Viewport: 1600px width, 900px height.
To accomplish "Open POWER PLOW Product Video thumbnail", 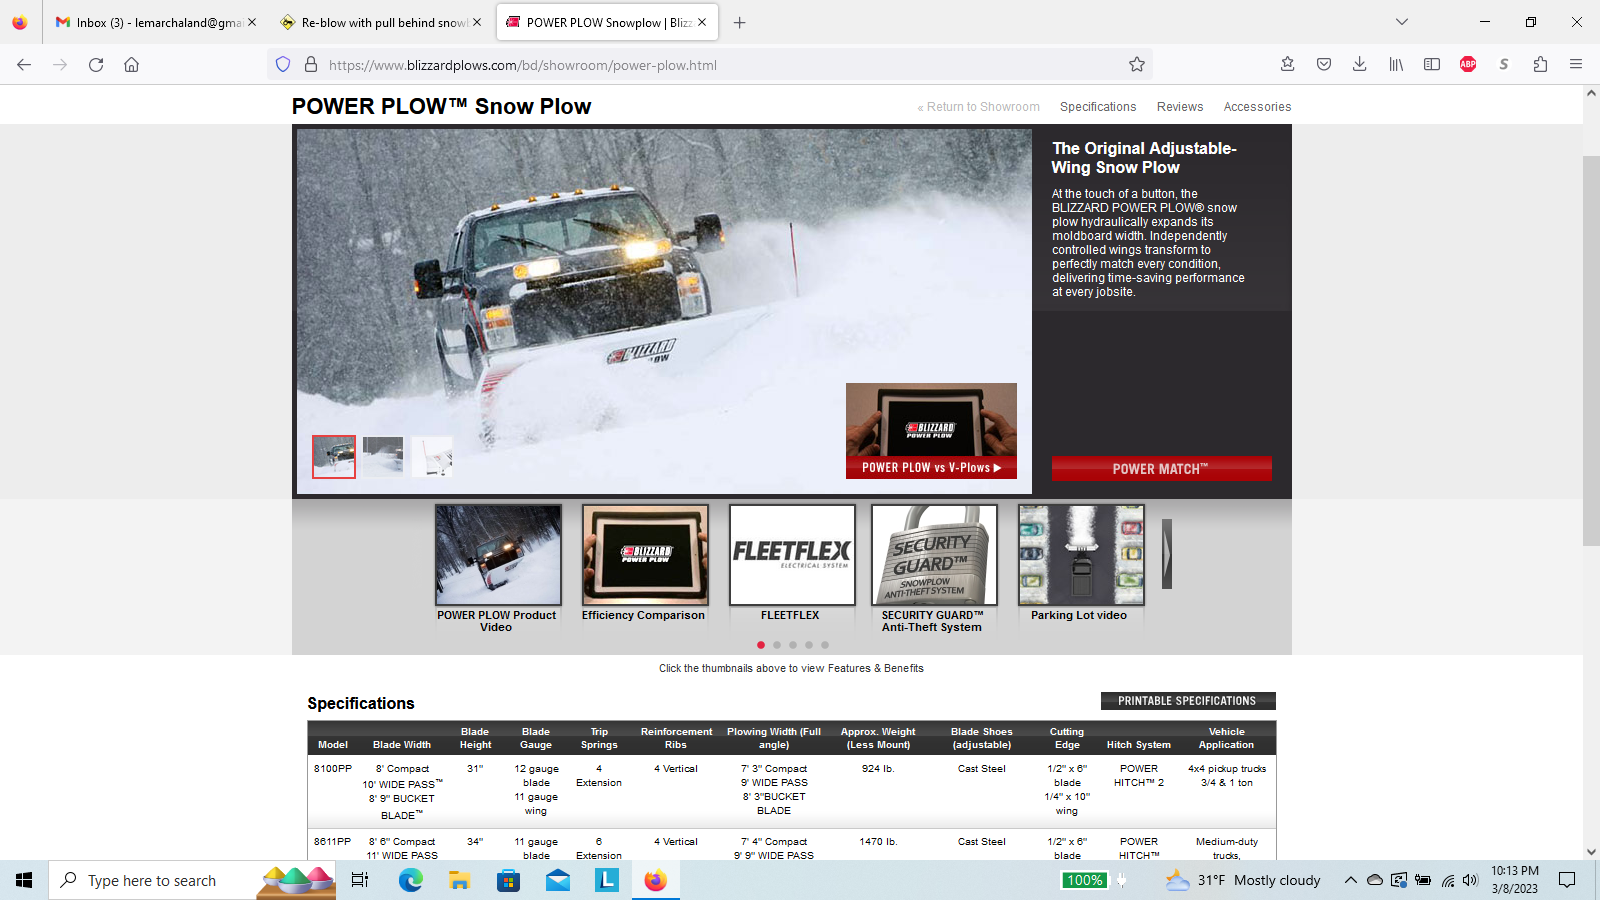I will [x=498, y=555].
